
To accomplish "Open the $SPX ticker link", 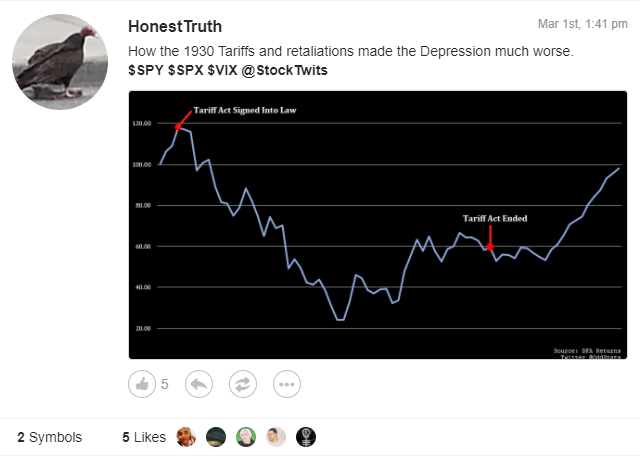I will [x=186, y=70].
